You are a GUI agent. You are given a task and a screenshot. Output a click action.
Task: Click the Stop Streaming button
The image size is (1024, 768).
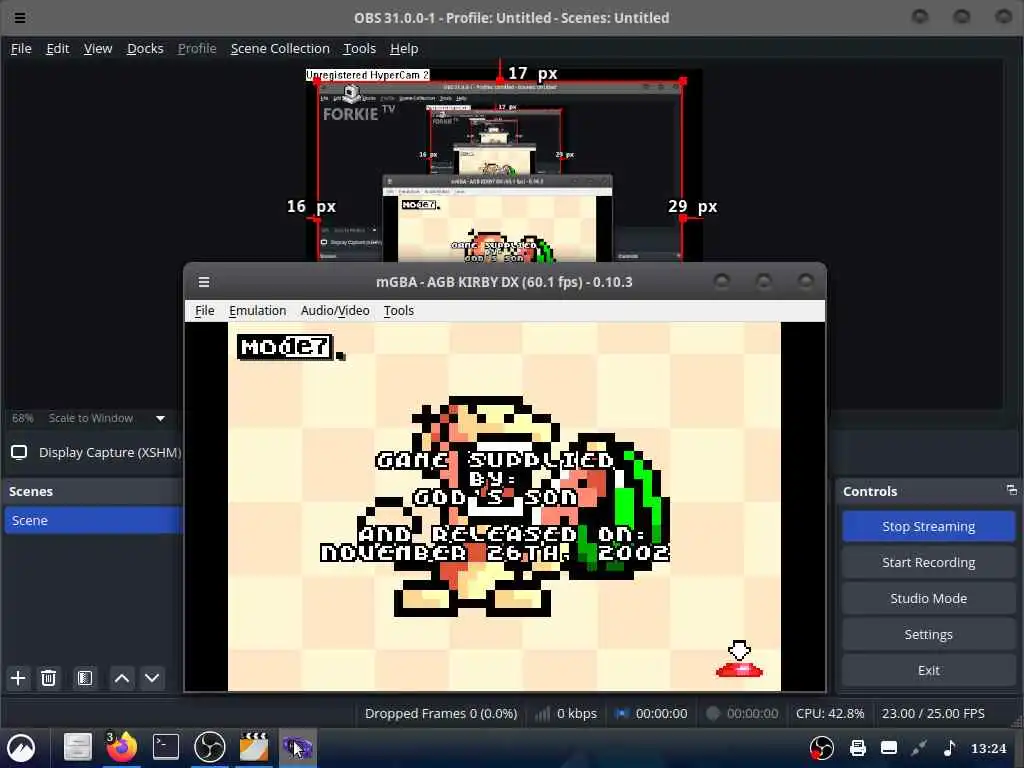pyautogui.click(x=928, y=526)
